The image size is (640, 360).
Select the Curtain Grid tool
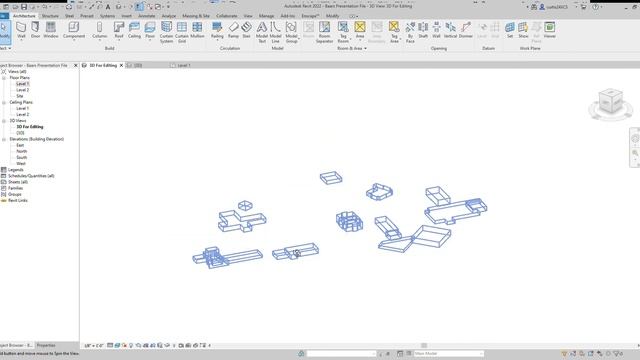(182, 32)
